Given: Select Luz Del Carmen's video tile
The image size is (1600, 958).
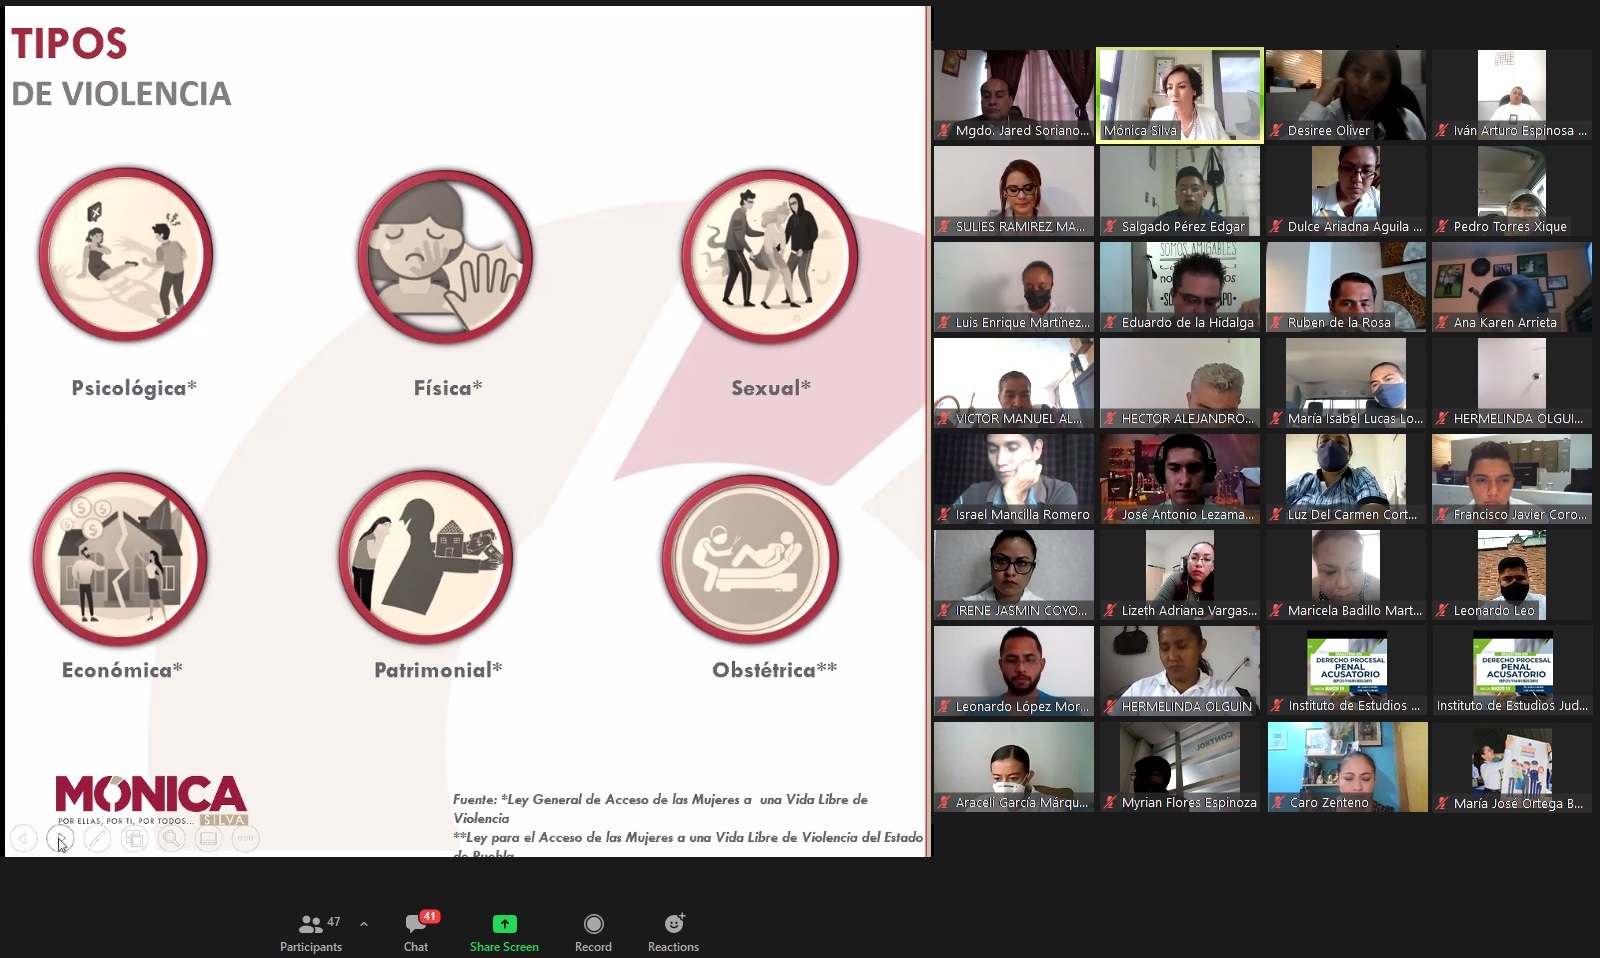Looking at the screenshot, I should pos(1346,479).
